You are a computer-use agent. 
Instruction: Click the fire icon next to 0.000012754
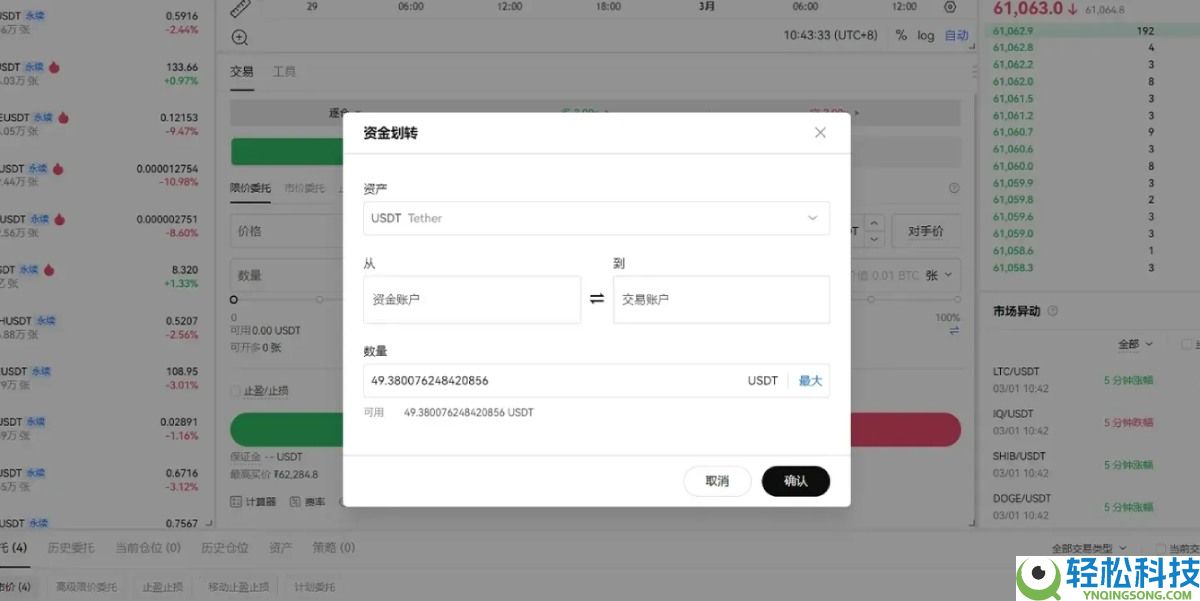(x=58, y=169)
